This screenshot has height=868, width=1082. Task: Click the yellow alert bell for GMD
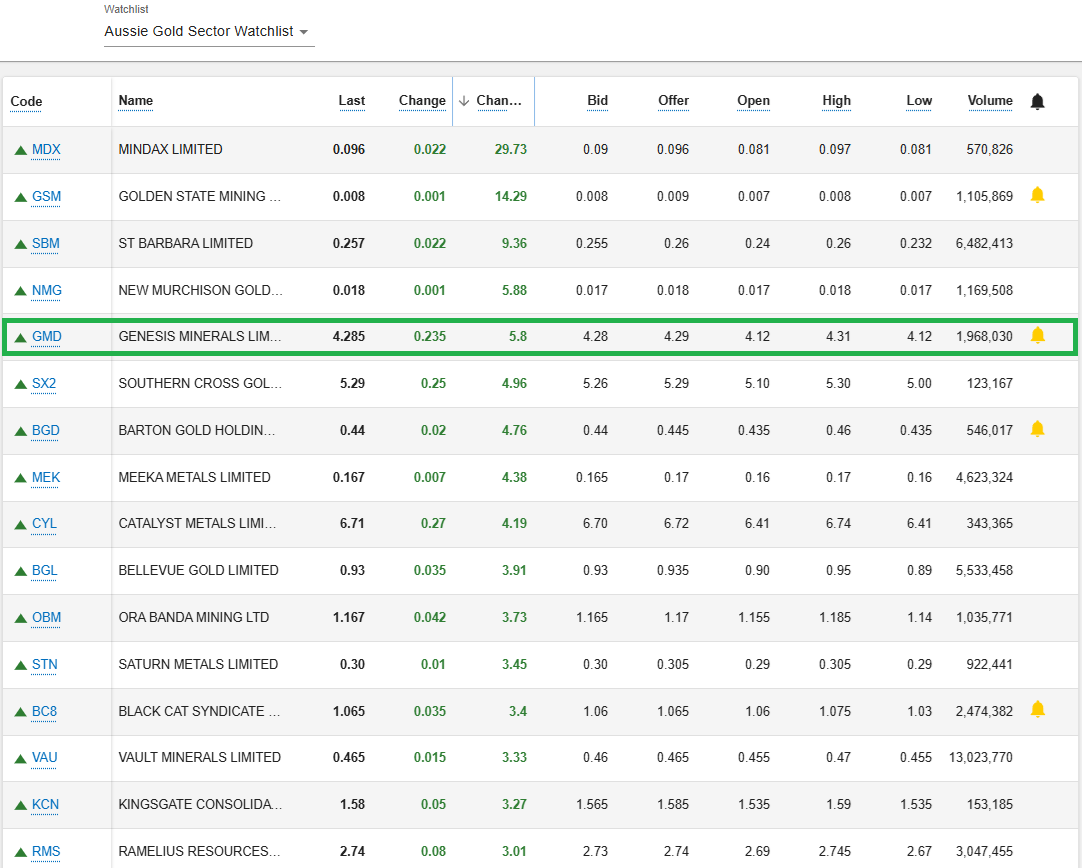click(x=1037, y=335)
